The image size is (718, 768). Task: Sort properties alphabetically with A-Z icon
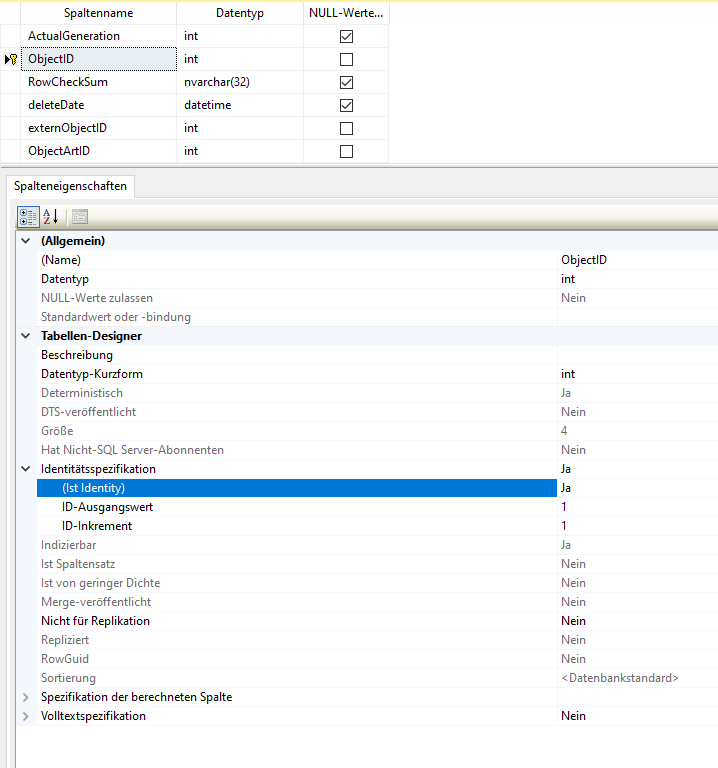point(50,216)
